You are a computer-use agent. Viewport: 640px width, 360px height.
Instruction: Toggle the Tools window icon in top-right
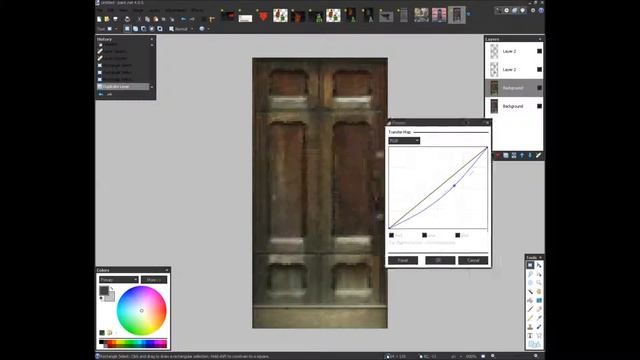(498, 11)
